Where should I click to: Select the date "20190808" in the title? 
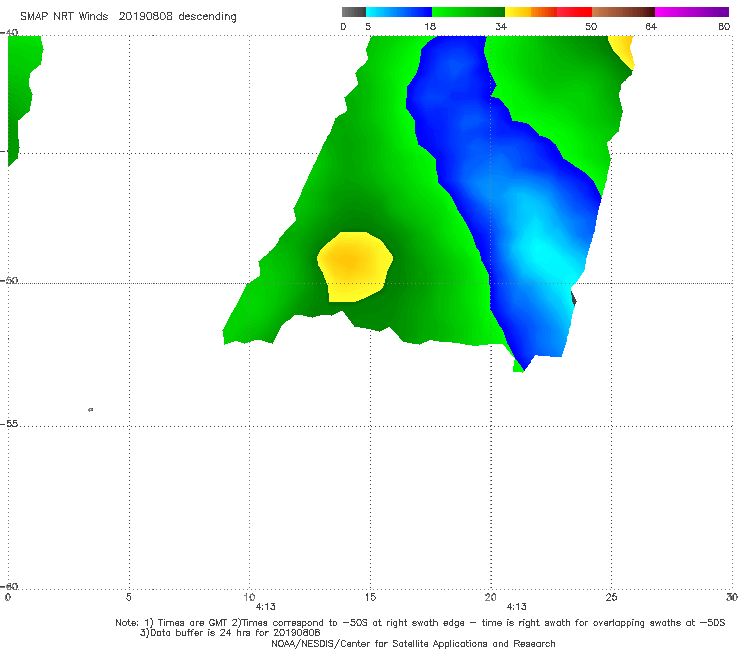point(145,17)
